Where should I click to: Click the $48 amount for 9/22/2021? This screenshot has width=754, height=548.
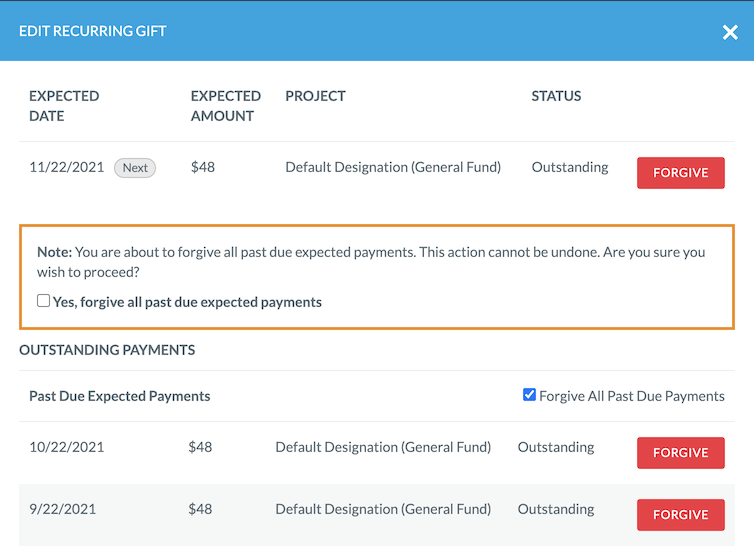pos(200,509)
